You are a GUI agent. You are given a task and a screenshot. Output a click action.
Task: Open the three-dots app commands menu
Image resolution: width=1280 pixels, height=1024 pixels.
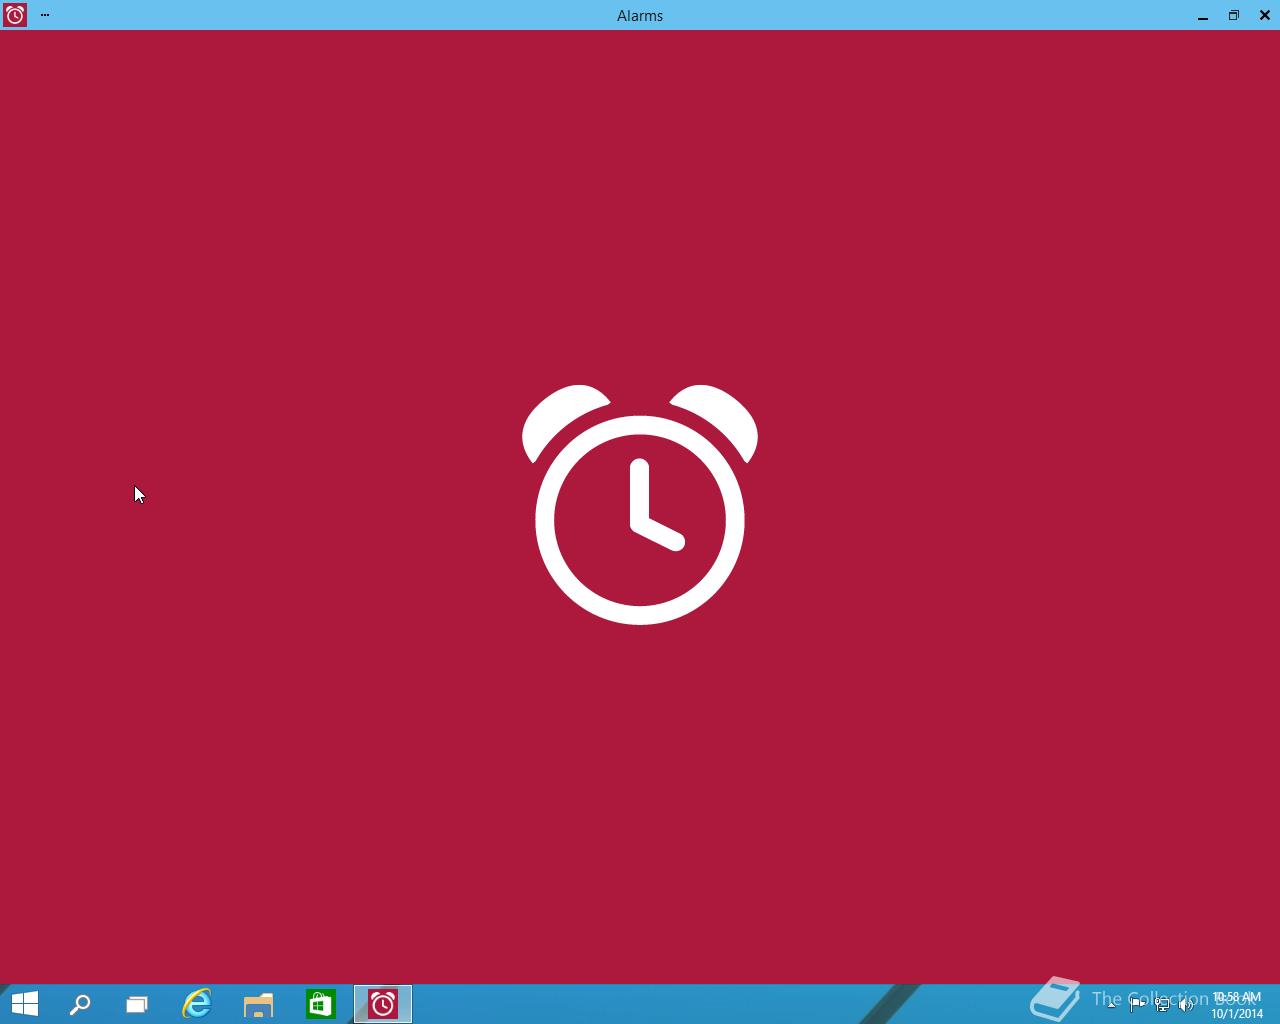pos(45,15)
